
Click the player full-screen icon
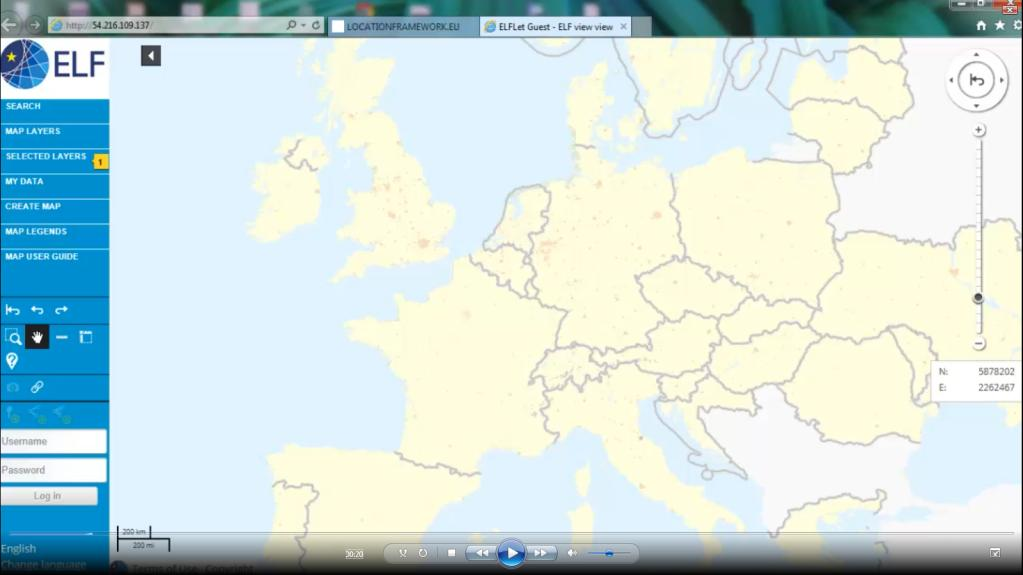995,553
